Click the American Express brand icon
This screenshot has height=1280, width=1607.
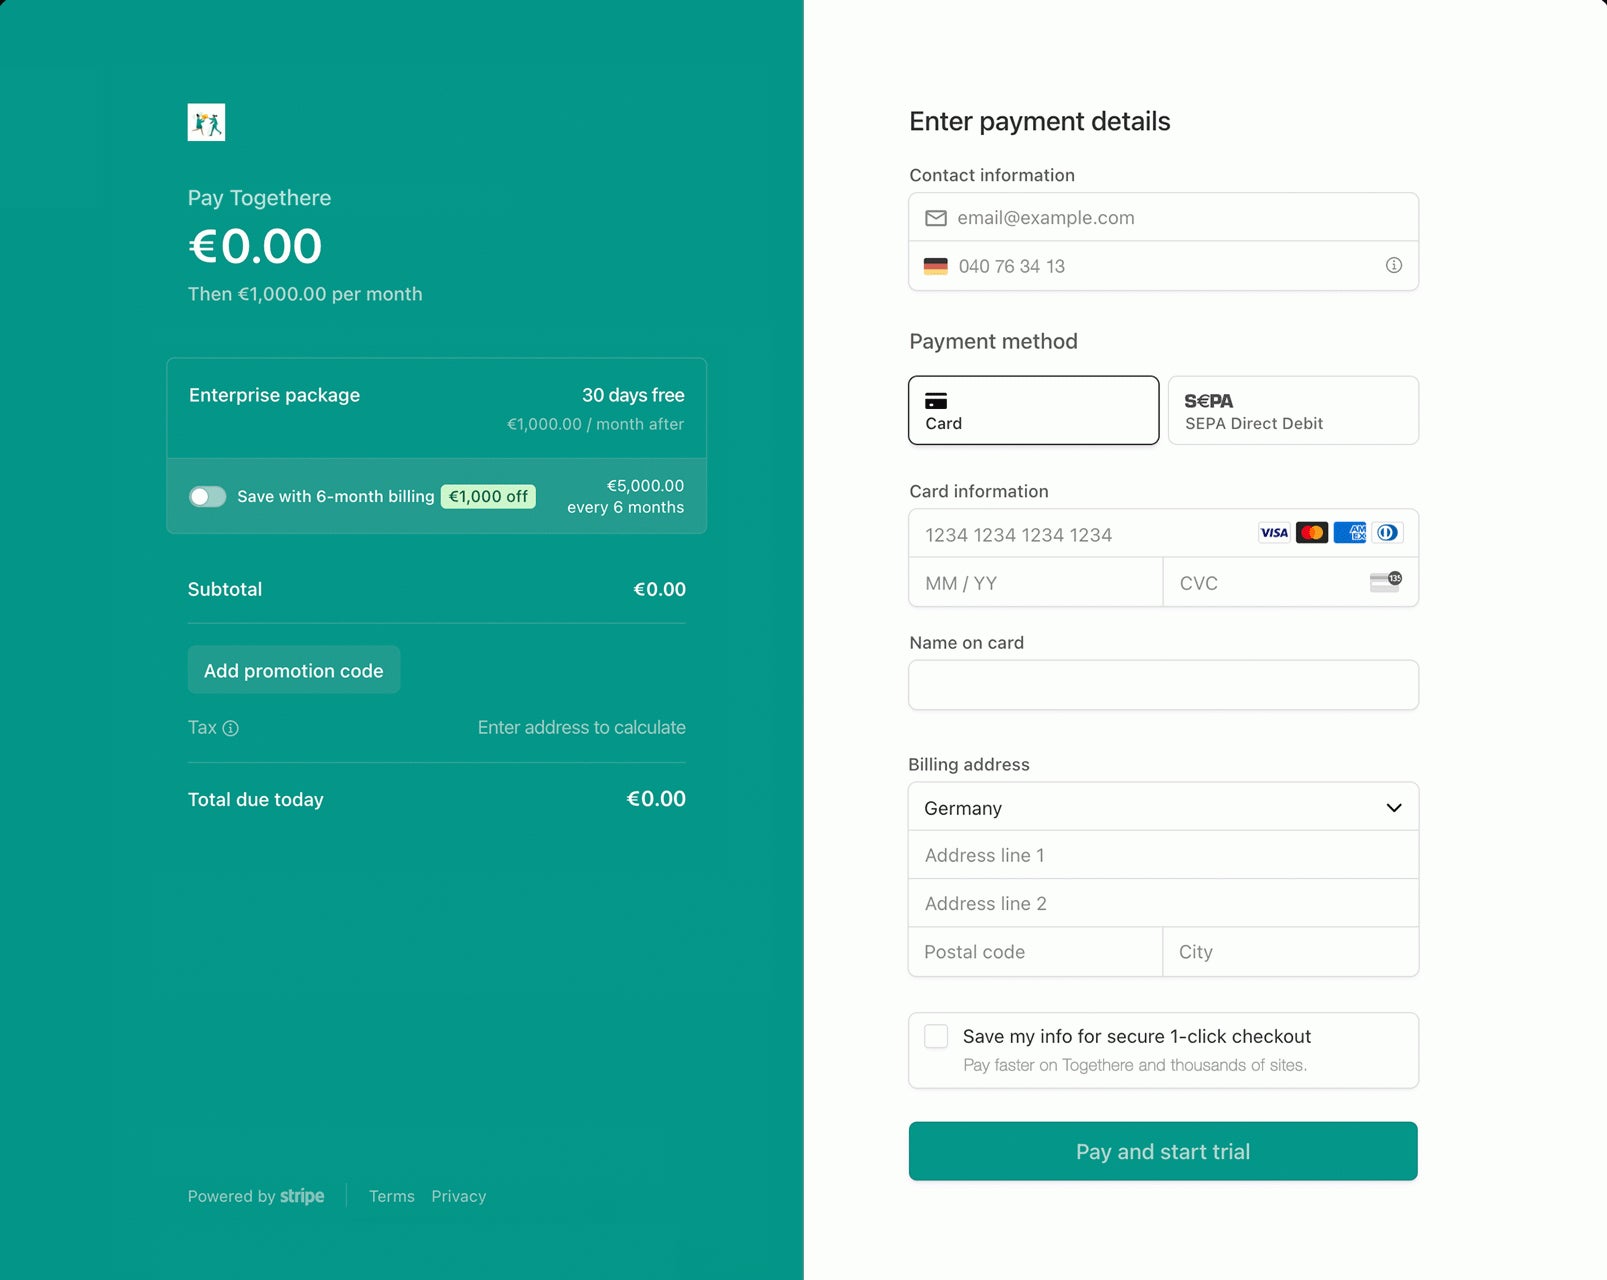pos(1349,533)
